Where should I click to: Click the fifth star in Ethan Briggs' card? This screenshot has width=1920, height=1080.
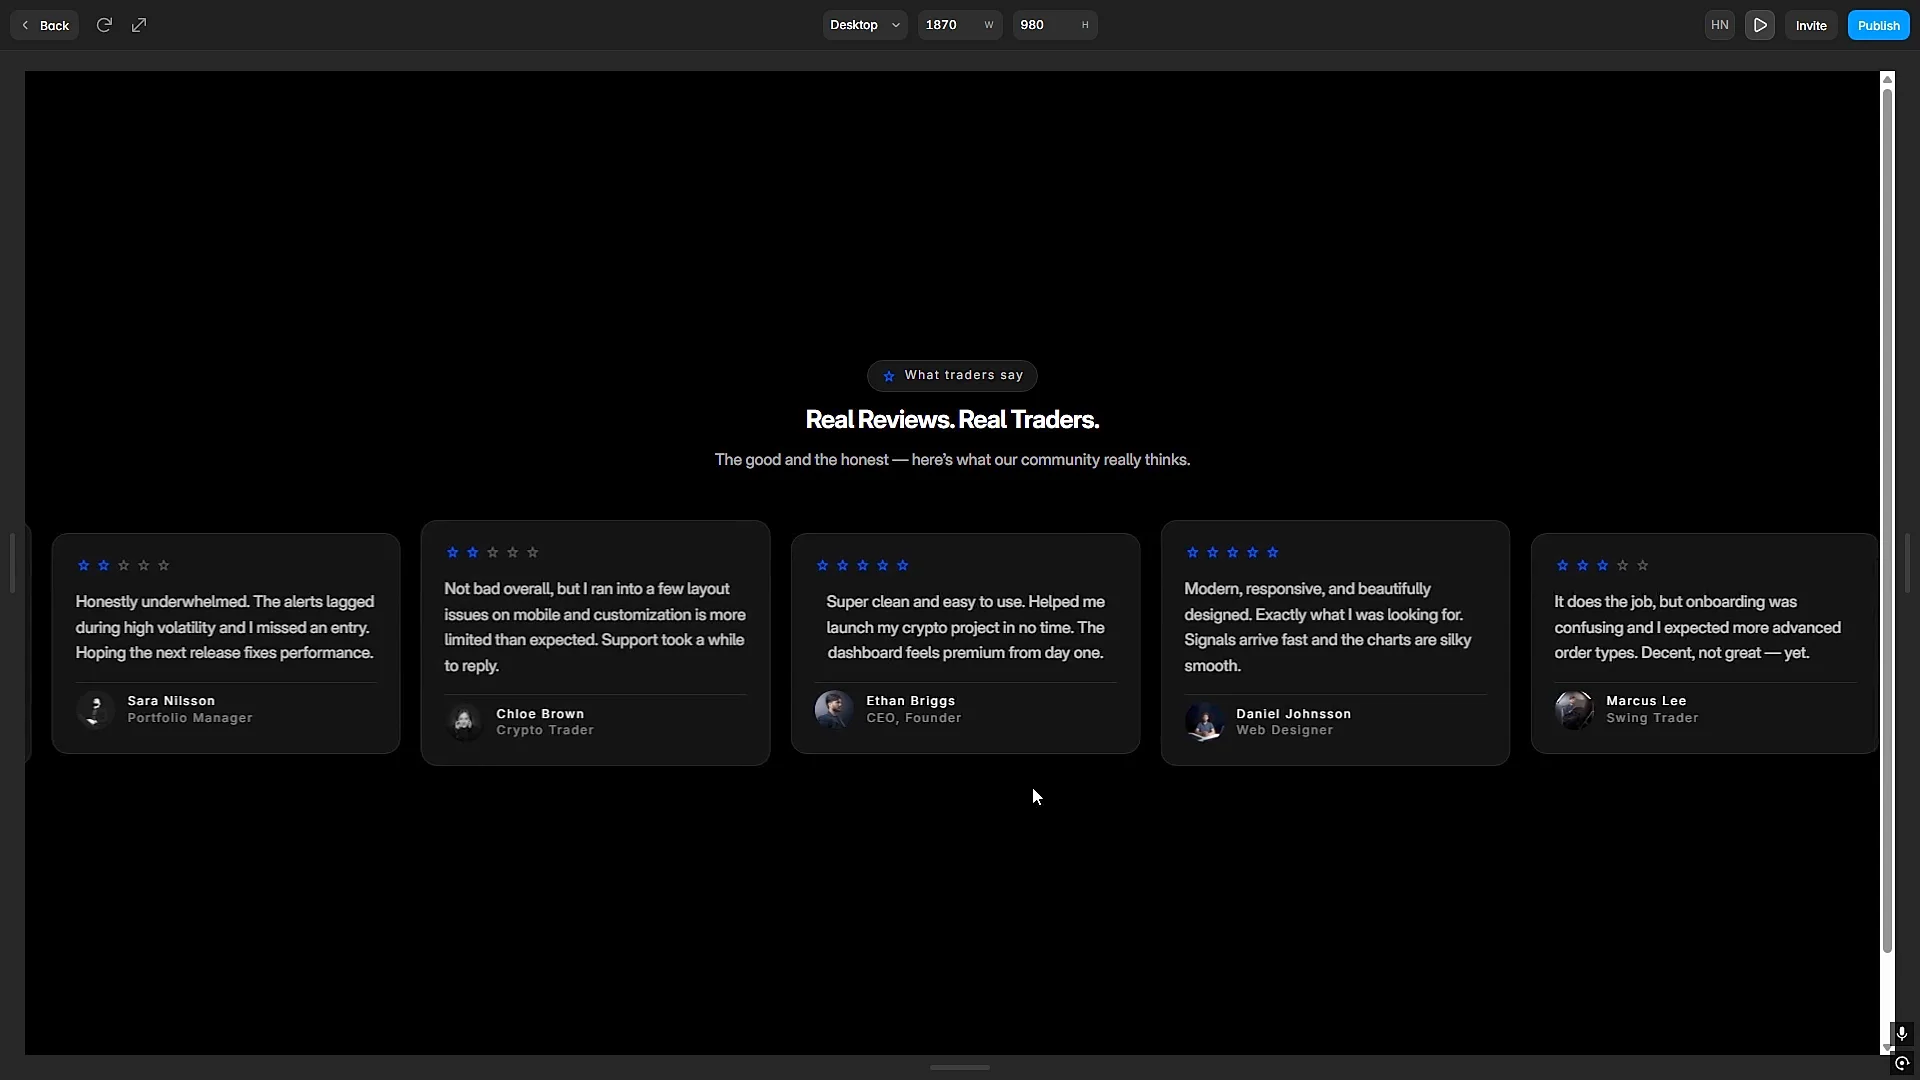[903, 566]
